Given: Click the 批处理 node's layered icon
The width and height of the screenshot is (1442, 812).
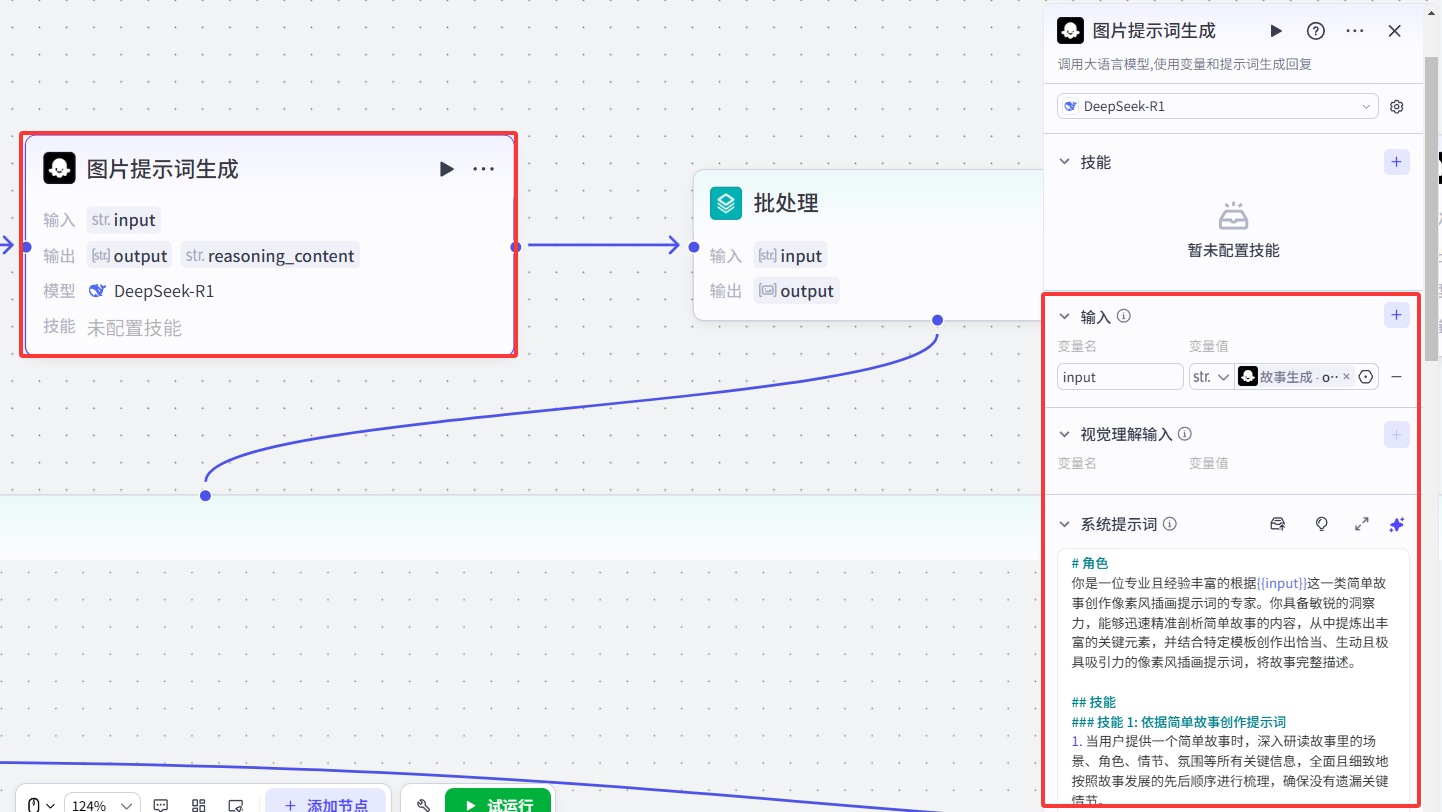Looking at the screenshot, I should pyautogui.click(x=726, y=203).
